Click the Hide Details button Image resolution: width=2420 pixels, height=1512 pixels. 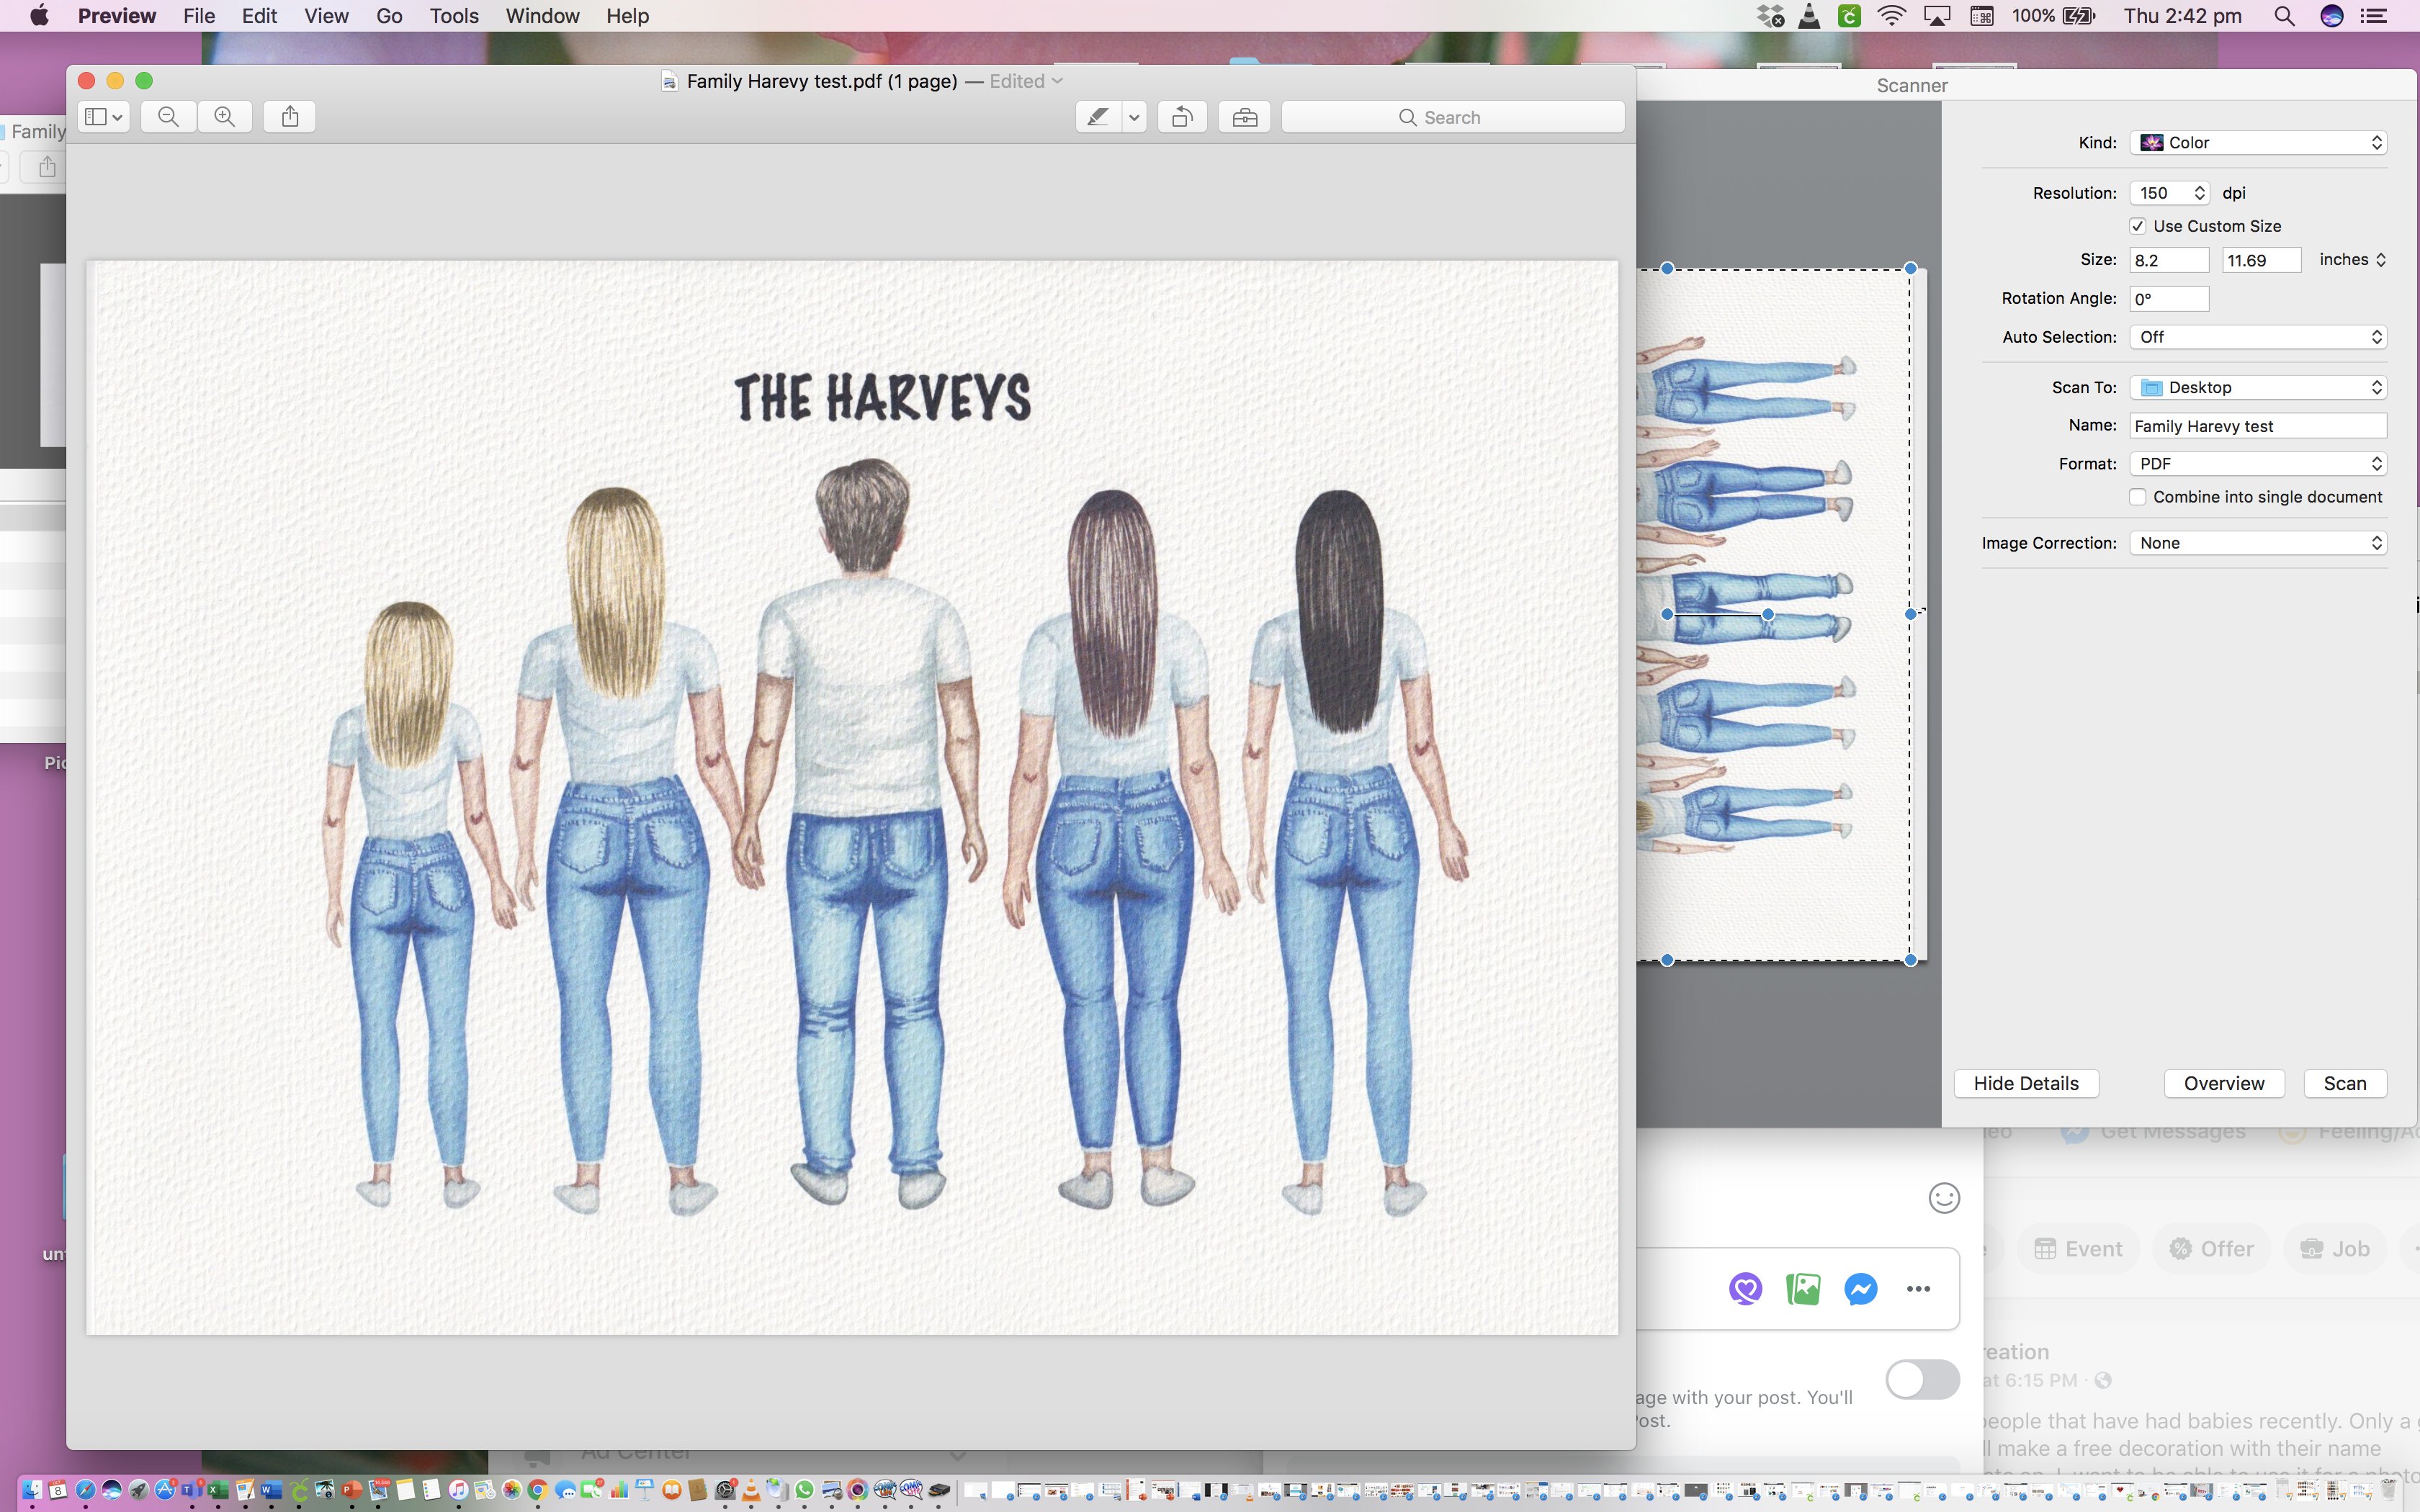[x=2026, y=1084]
